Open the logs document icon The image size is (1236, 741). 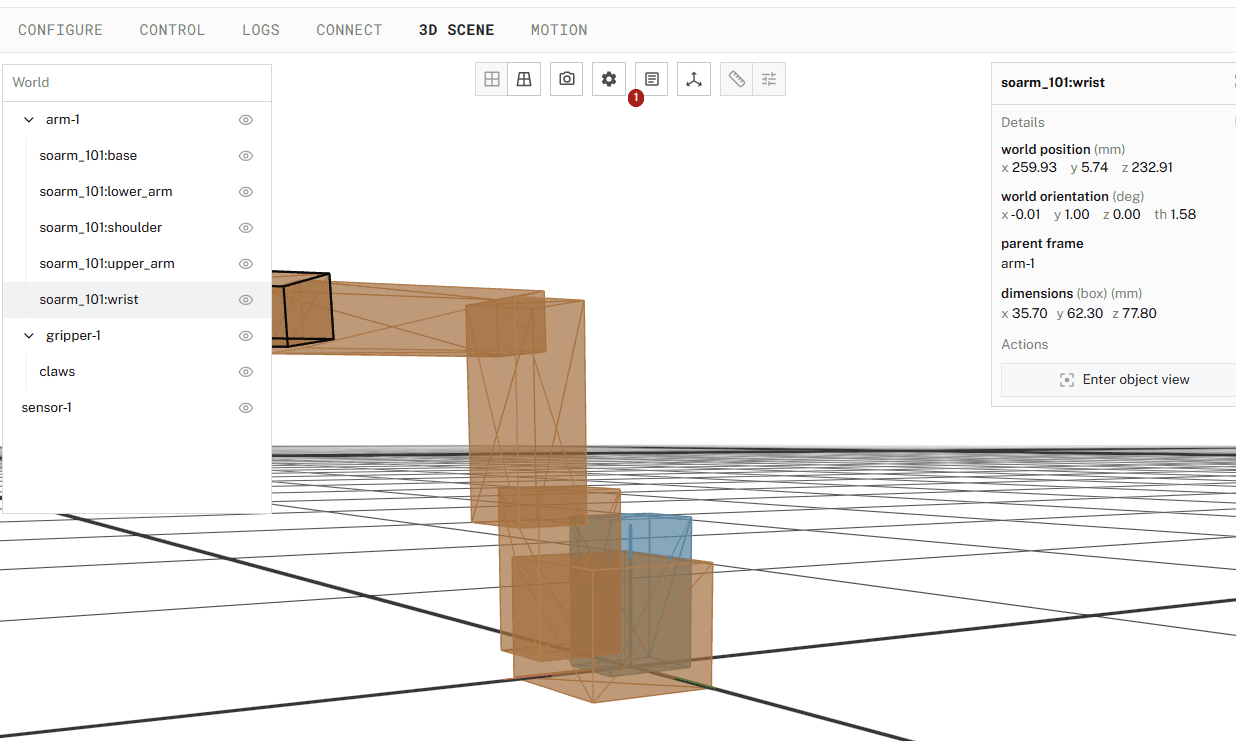click(x=652, y=79)
